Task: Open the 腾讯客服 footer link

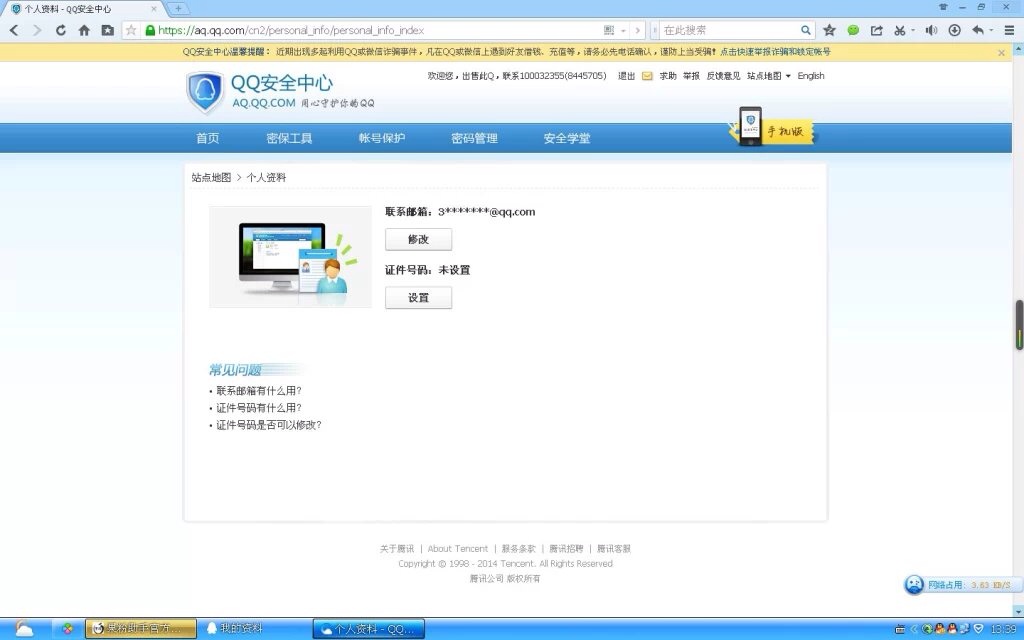Action: coord(614,549)
